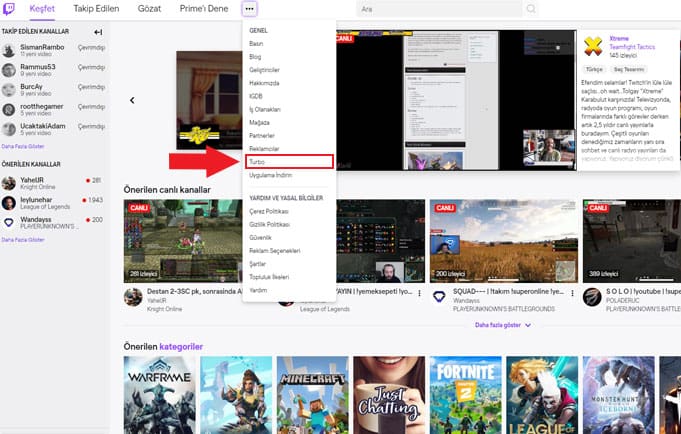Click the 'Prime'ı Dene' link
Image resolution: width=681 pixels, height=434 pixels.
click(x=204, y=9)
